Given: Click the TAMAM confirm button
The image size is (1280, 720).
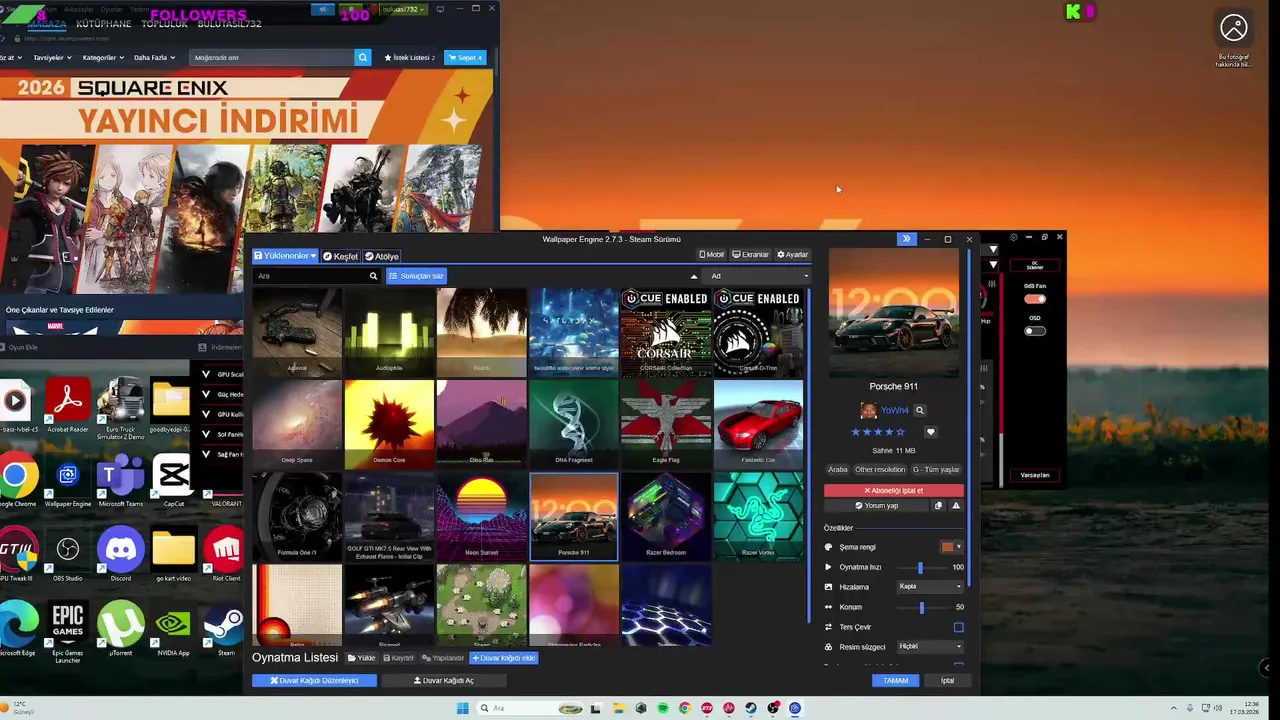Looking at the screenshot, I should tap(895, 680).
